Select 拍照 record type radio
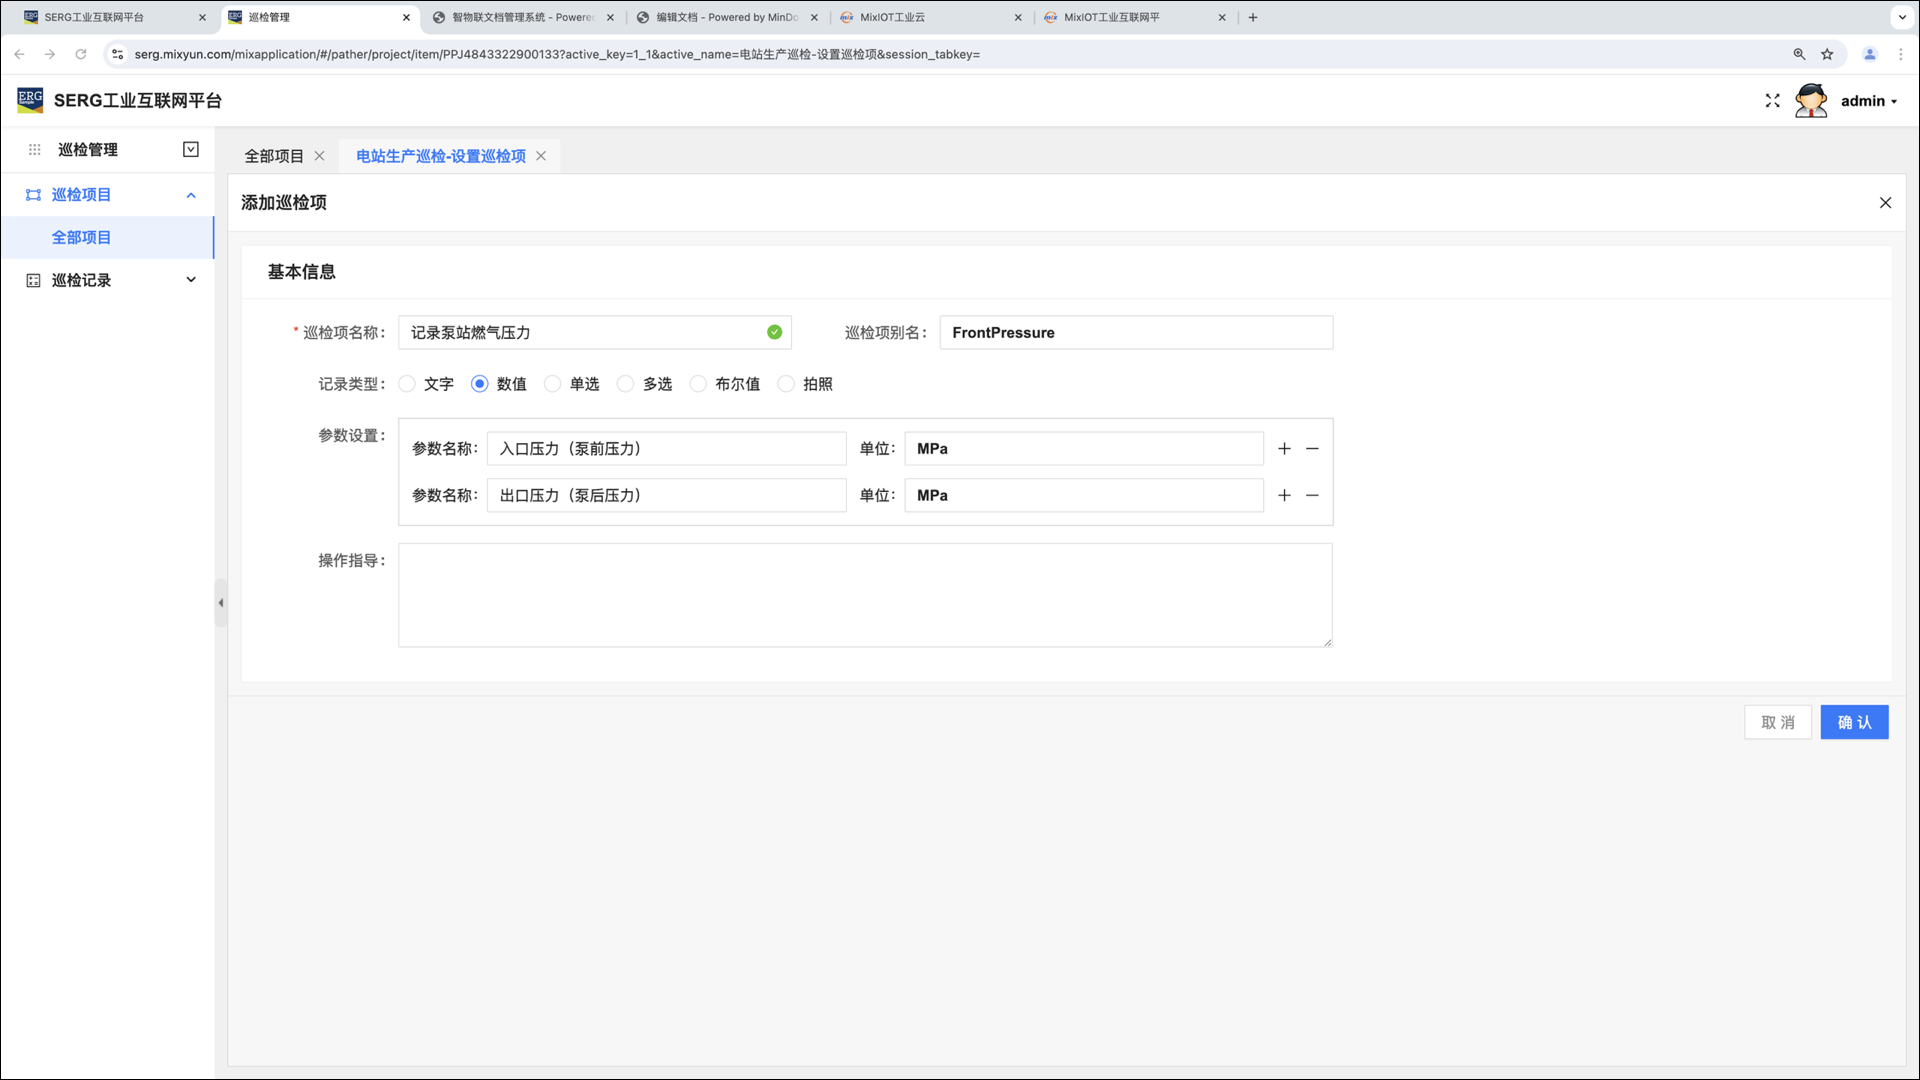The width and height of the screenshot is (1920, 1080). click(x=786, y=384)
